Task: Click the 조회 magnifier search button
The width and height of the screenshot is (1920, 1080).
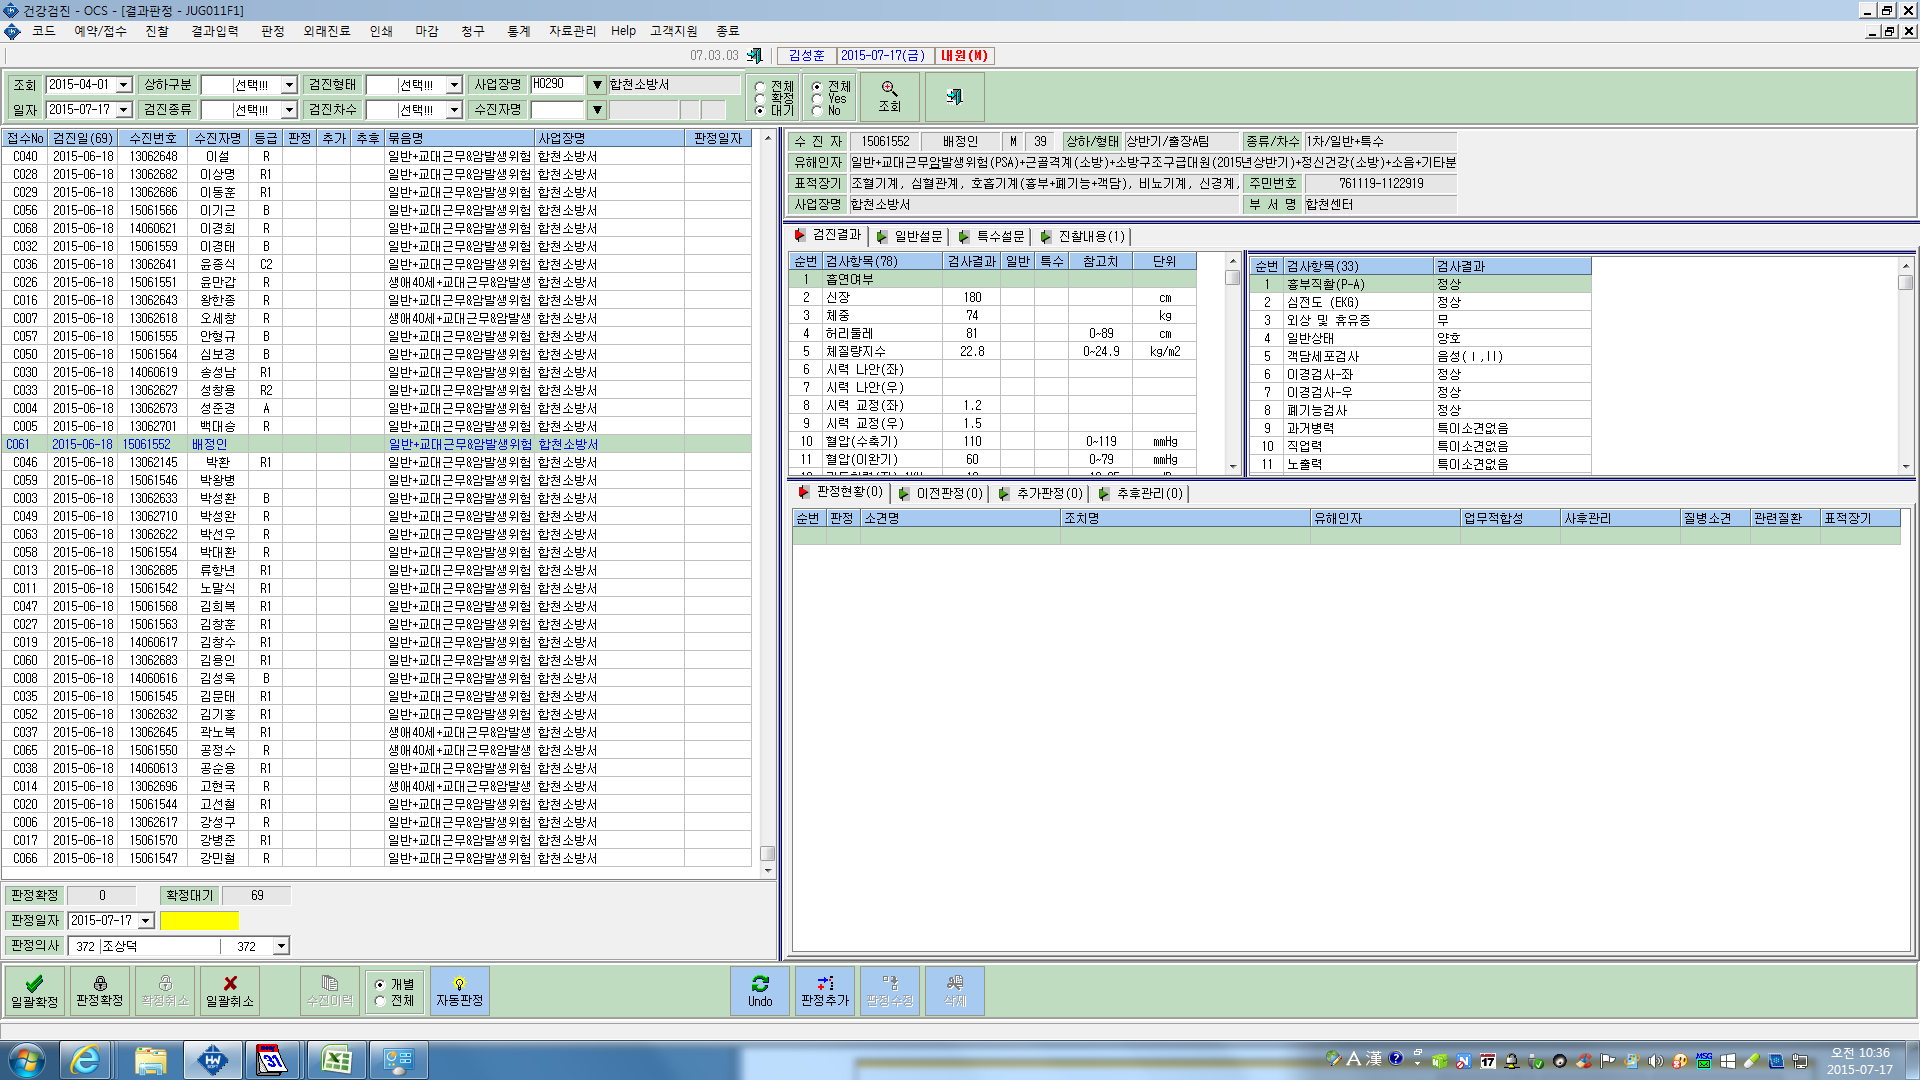Action: 889,96
